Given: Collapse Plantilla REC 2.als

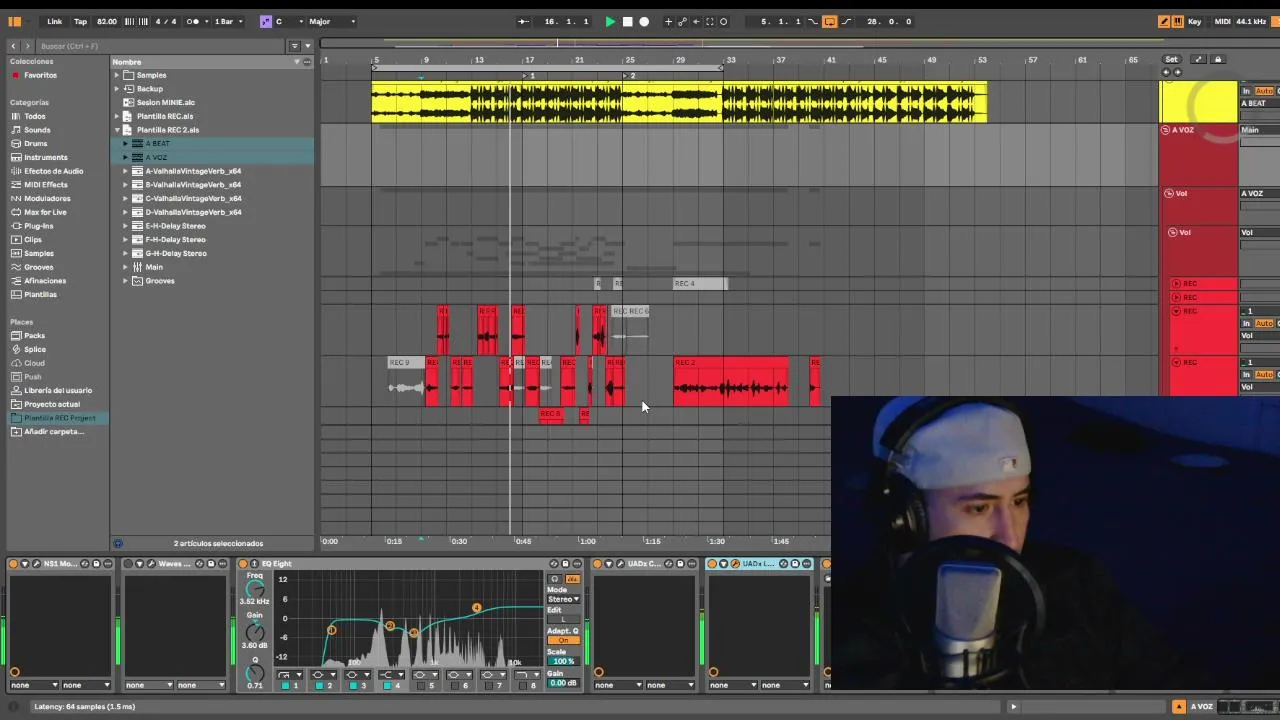Looking at the screenshot, I should (117, 130).
